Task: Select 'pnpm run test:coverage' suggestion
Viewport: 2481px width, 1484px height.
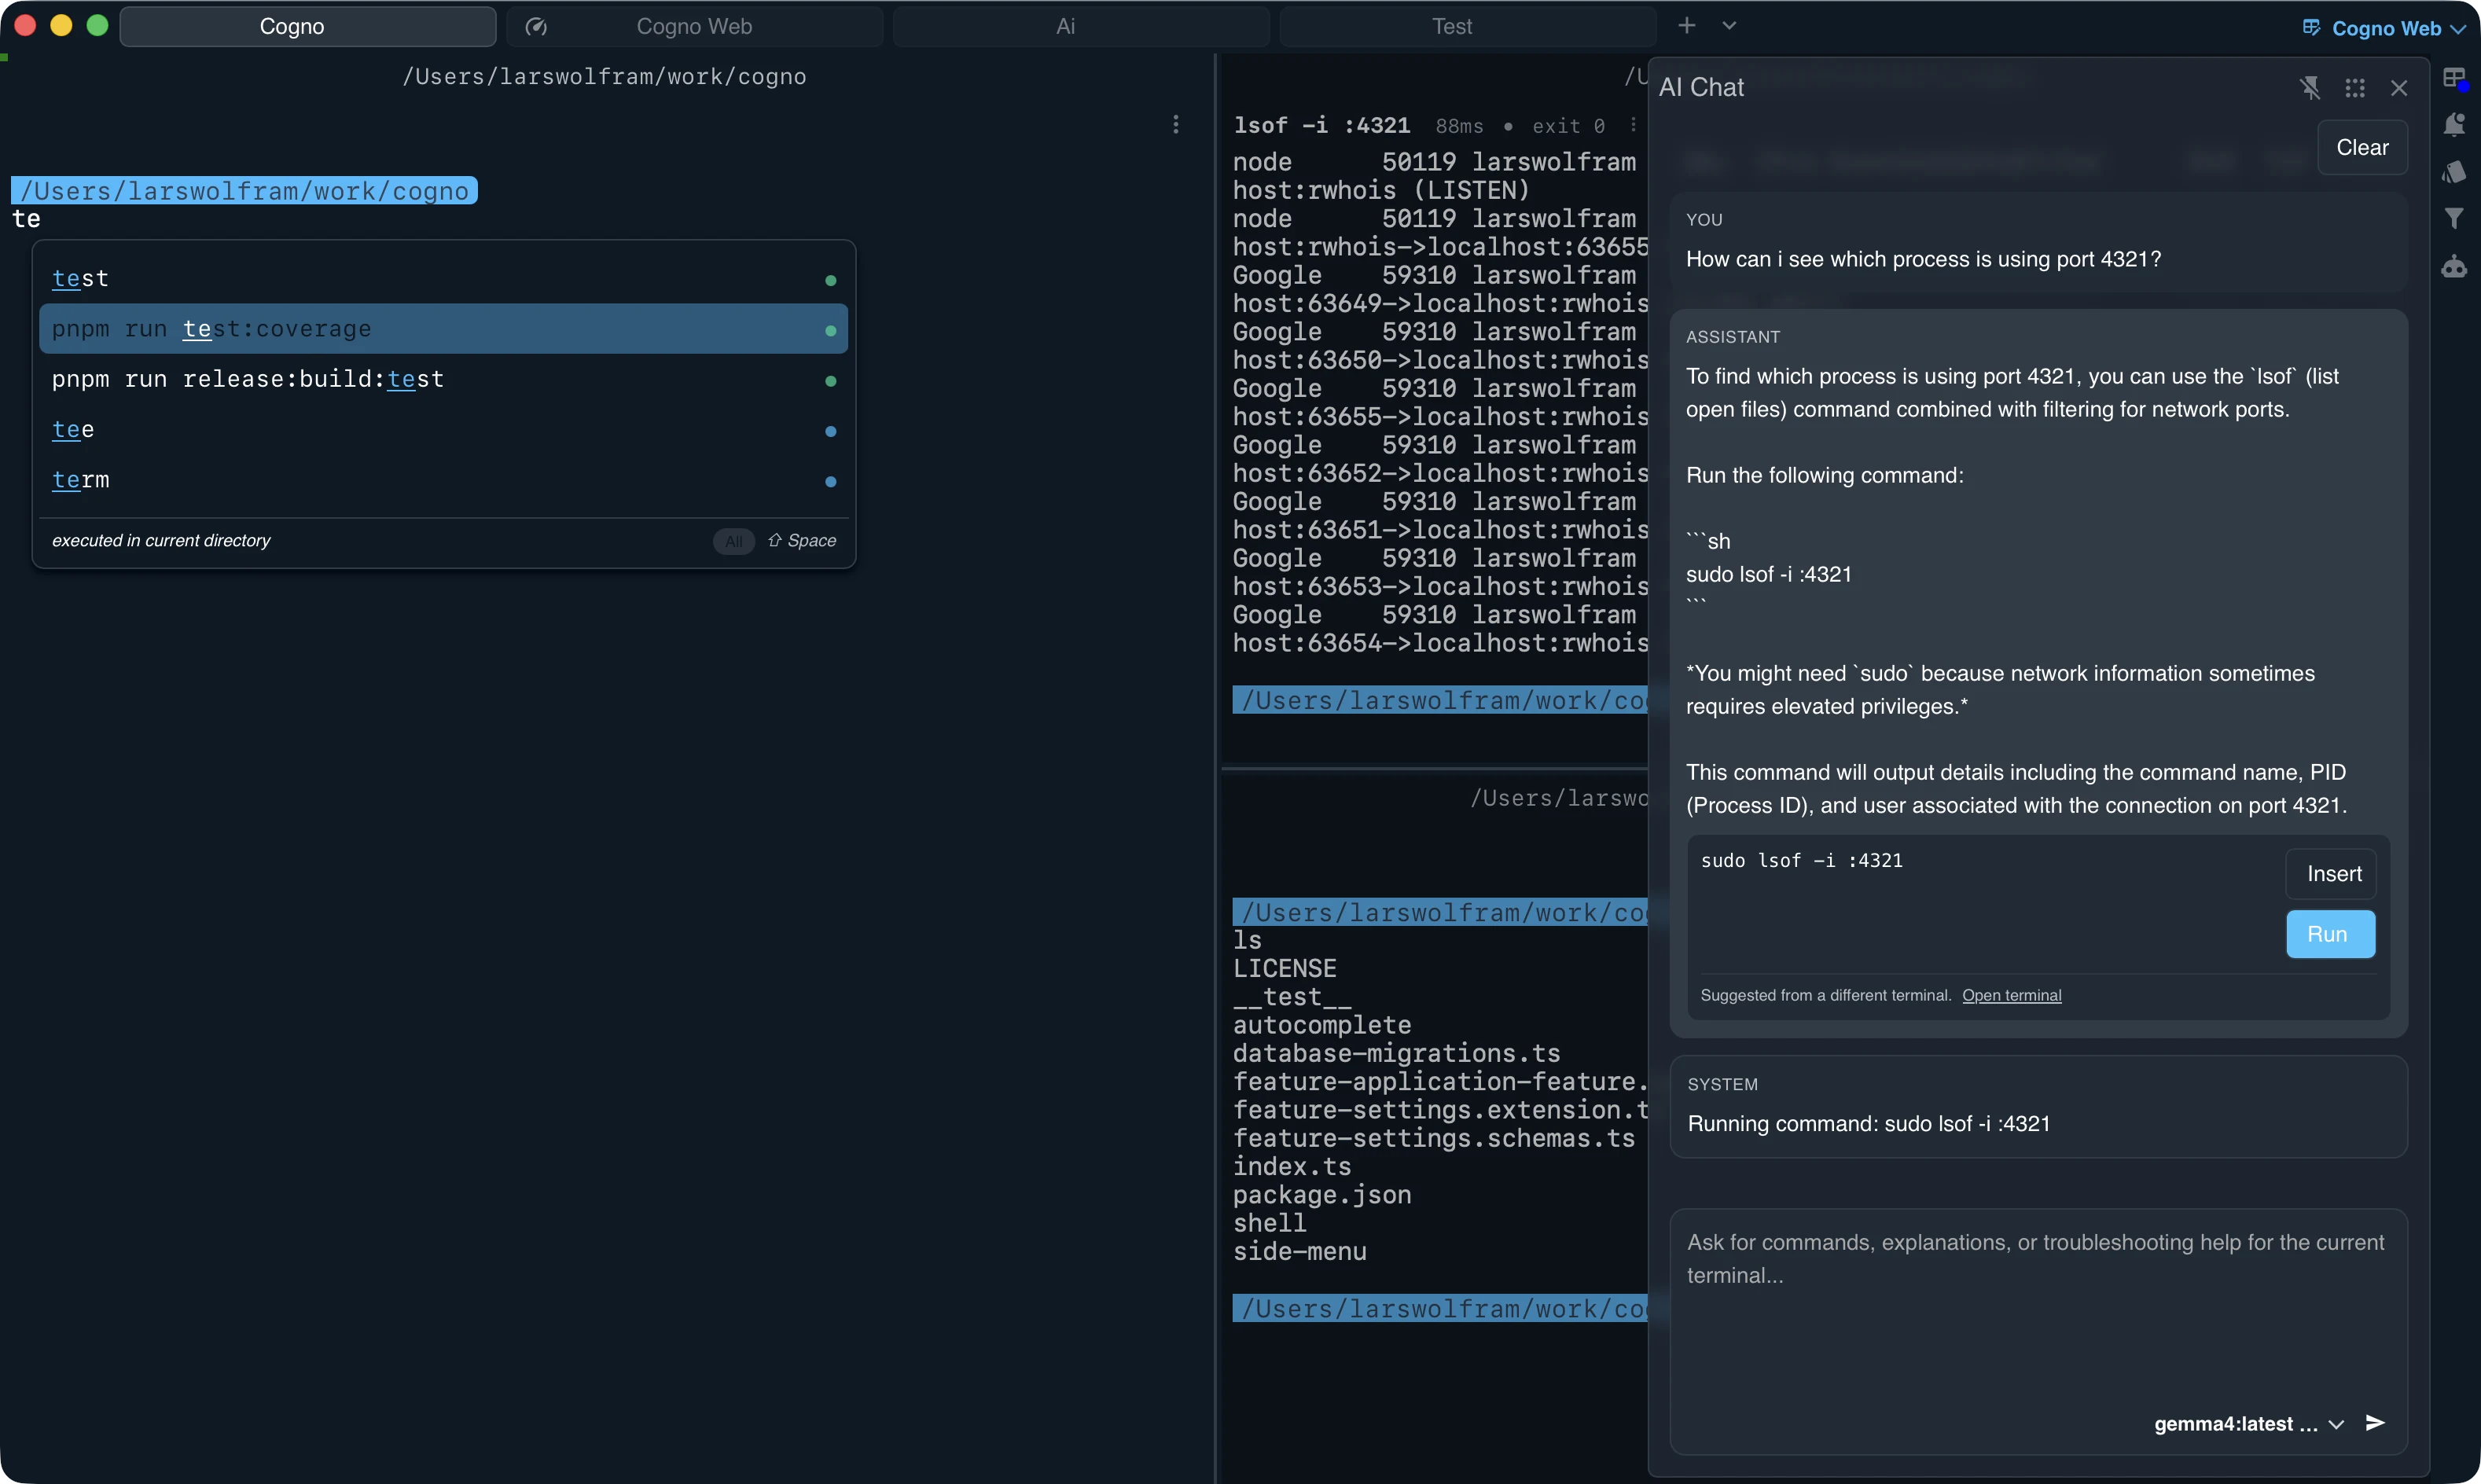Action: click(443, 329)
